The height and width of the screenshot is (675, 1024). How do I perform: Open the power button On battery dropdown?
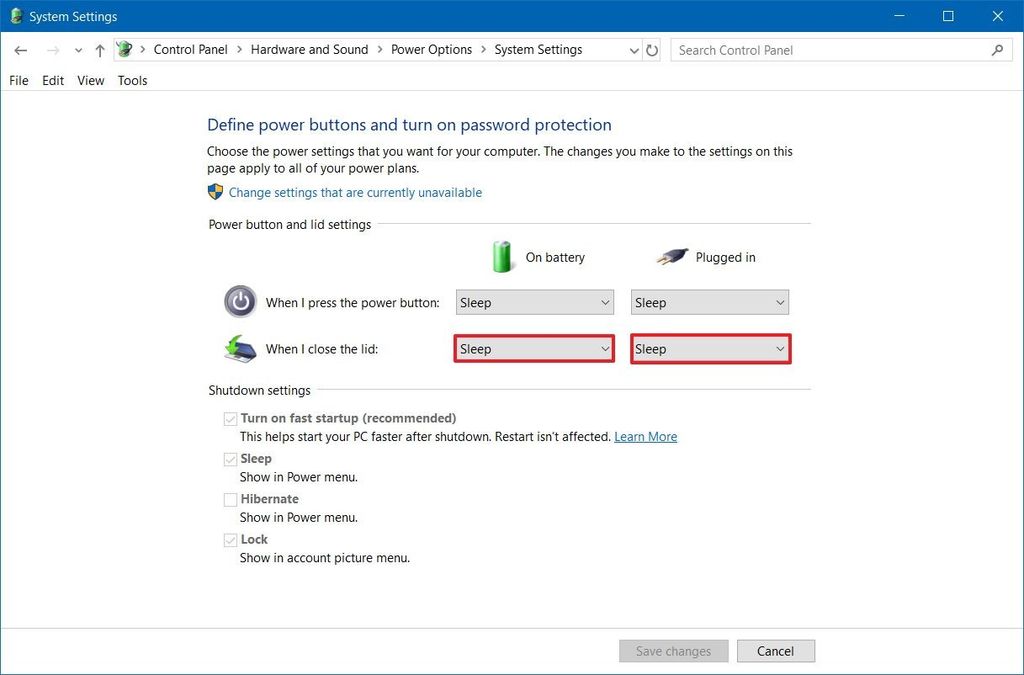coord(534,301)
